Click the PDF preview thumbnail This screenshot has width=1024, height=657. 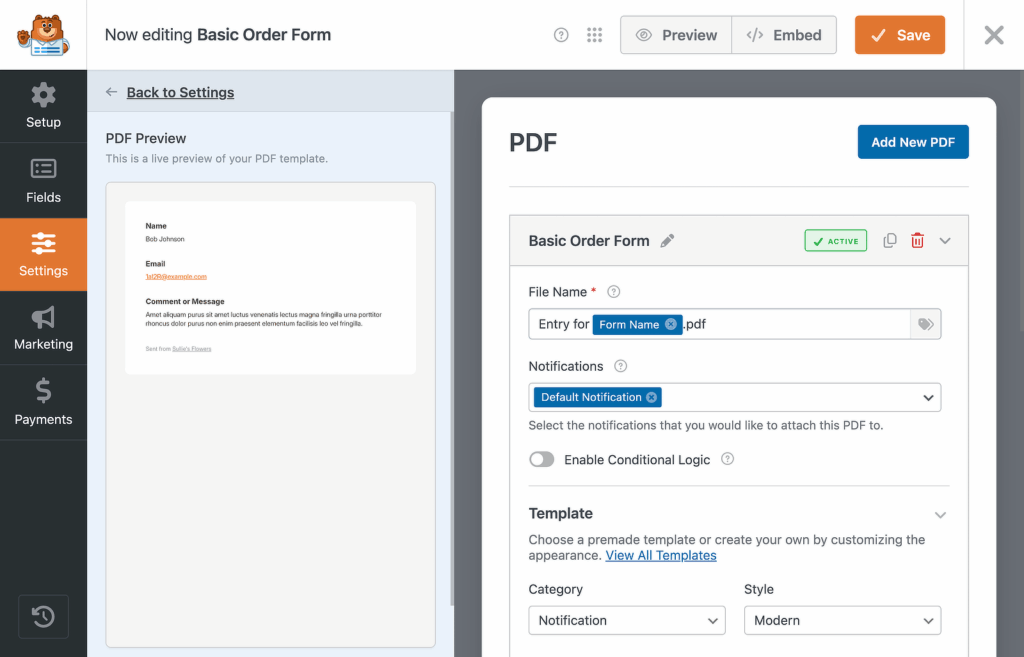click(x=270, y=288)
